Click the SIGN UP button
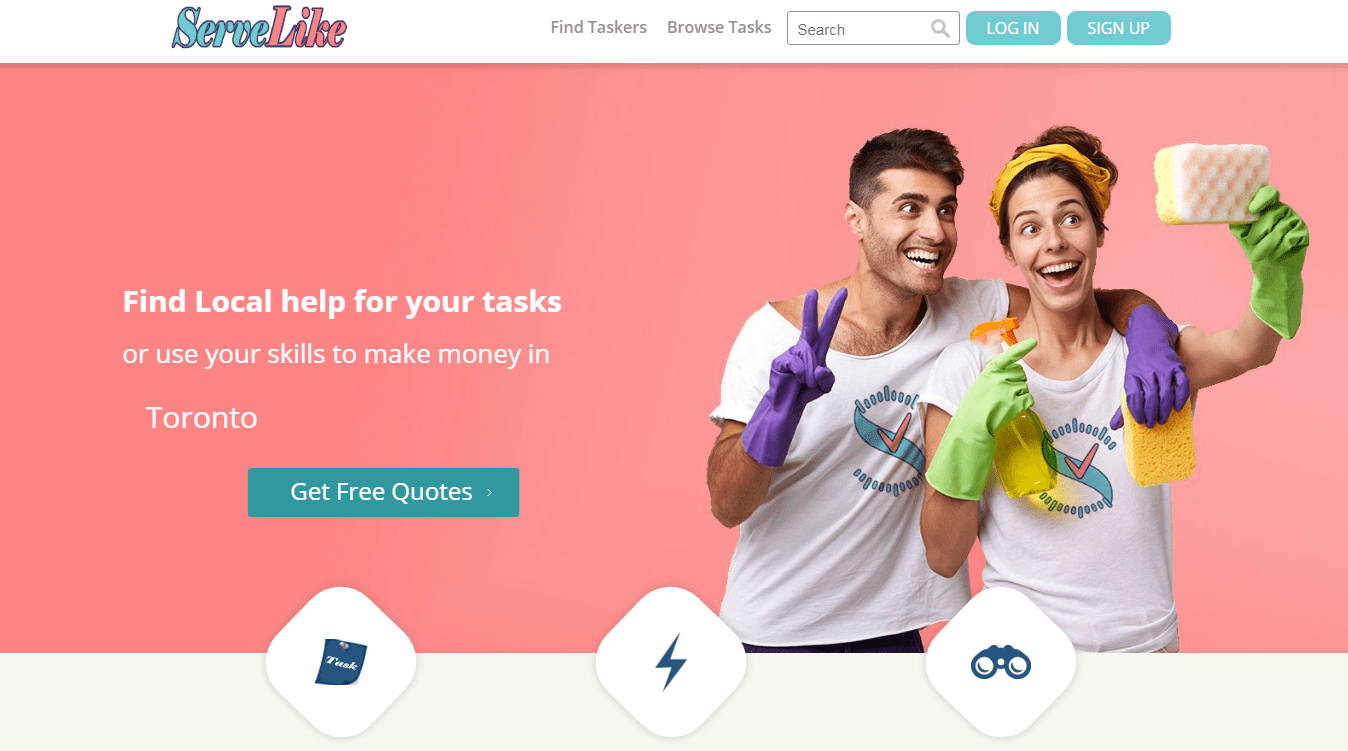The height and width of the screenshot is (751, 1348). (1118, 28)
